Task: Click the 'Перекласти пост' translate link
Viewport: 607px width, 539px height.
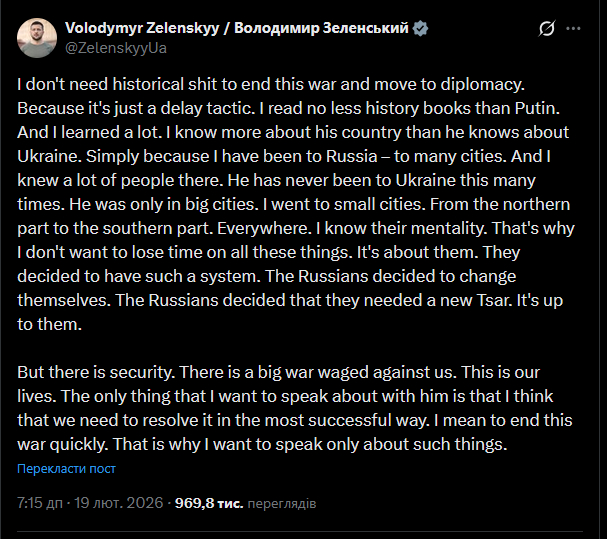Action: click(x=66, y=468)
